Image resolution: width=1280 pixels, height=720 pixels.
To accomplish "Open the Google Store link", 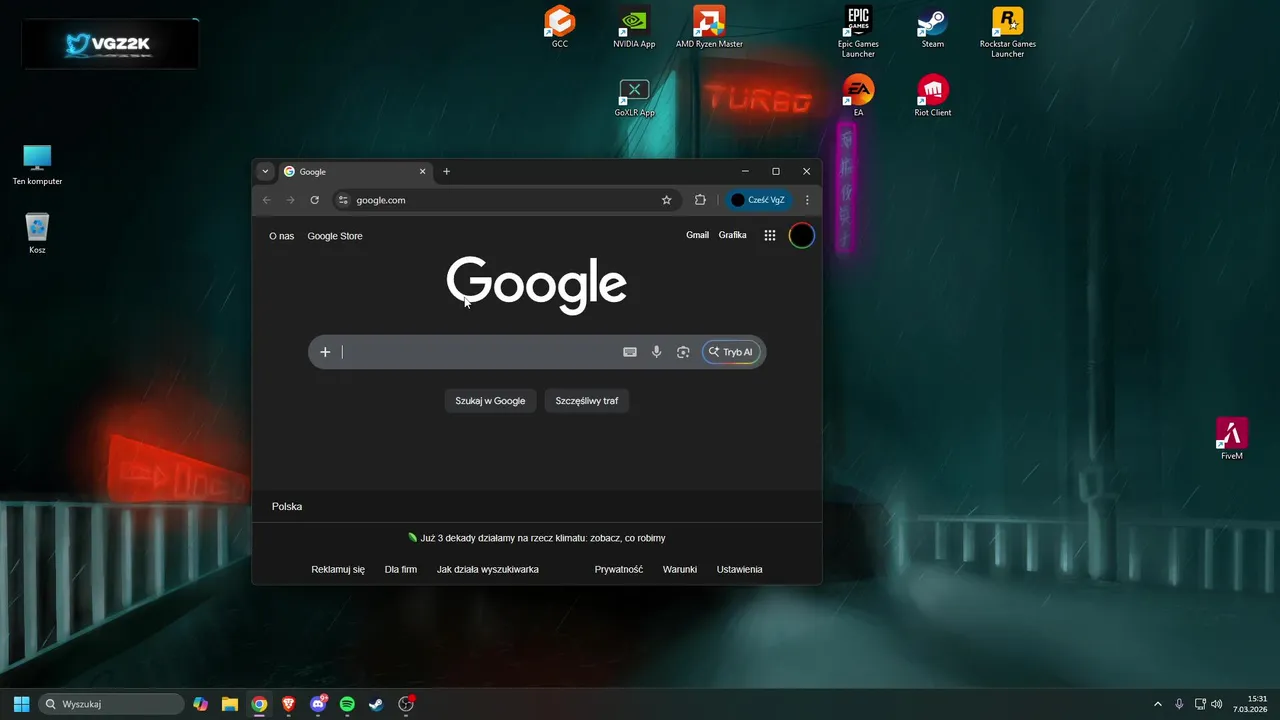I will click(x=335, y=236).
